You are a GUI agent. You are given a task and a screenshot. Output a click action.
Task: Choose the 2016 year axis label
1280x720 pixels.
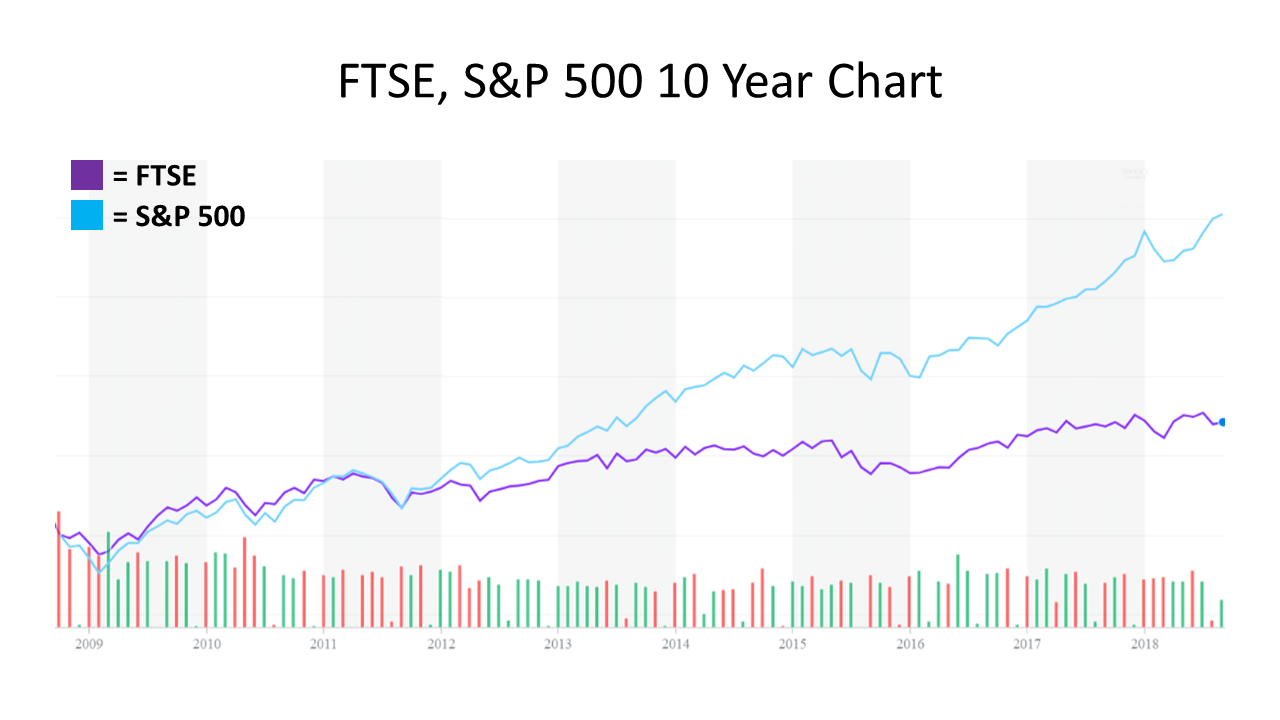tap(910, 644)
